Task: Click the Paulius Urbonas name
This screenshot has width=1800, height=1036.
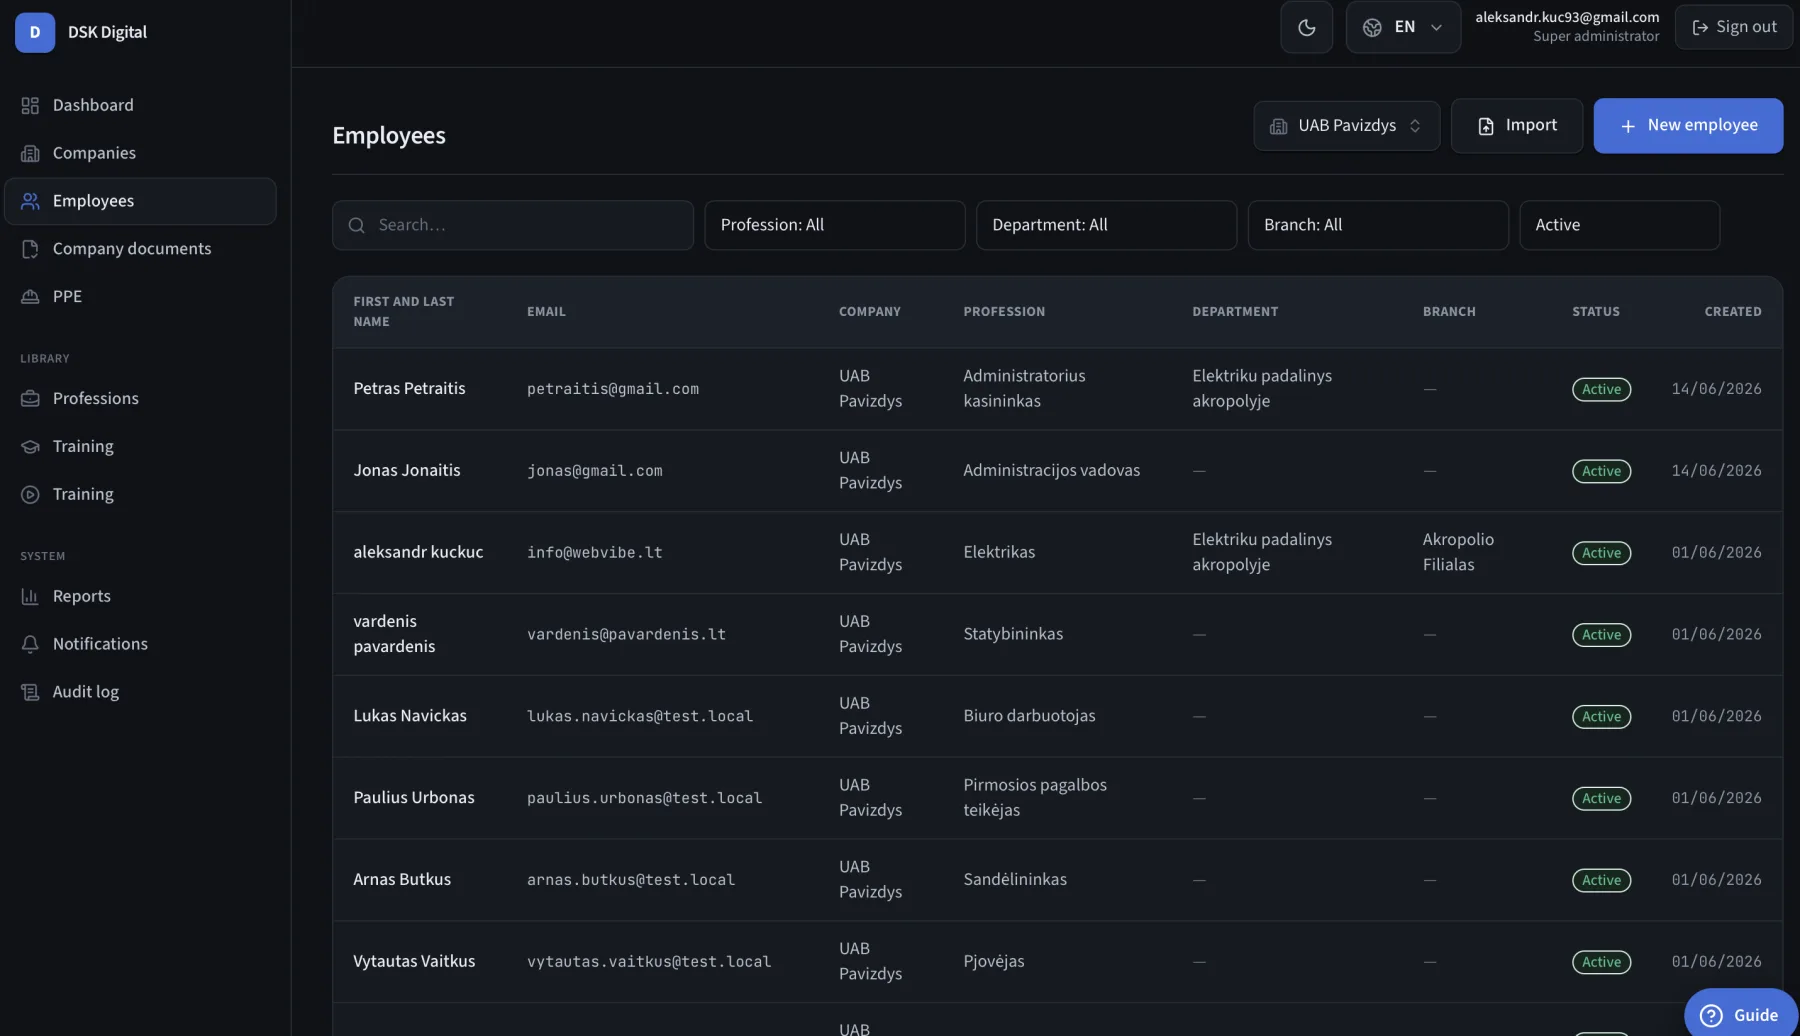Action: pos(414,798)
